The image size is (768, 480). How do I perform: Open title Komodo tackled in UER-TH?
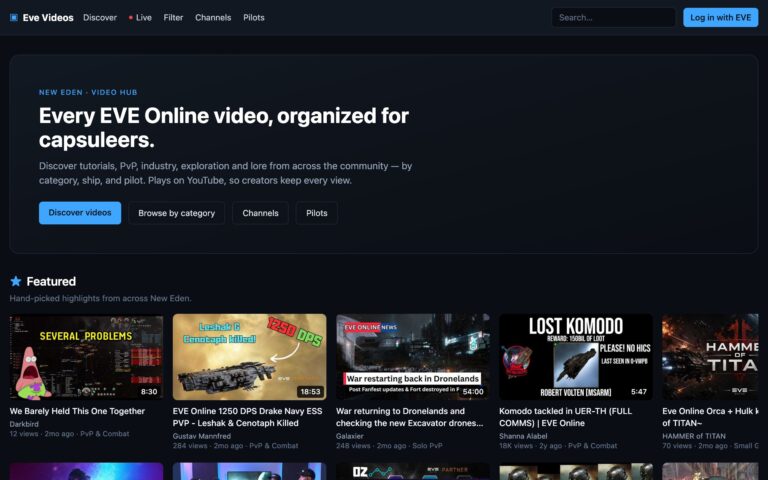coord(565,417)
